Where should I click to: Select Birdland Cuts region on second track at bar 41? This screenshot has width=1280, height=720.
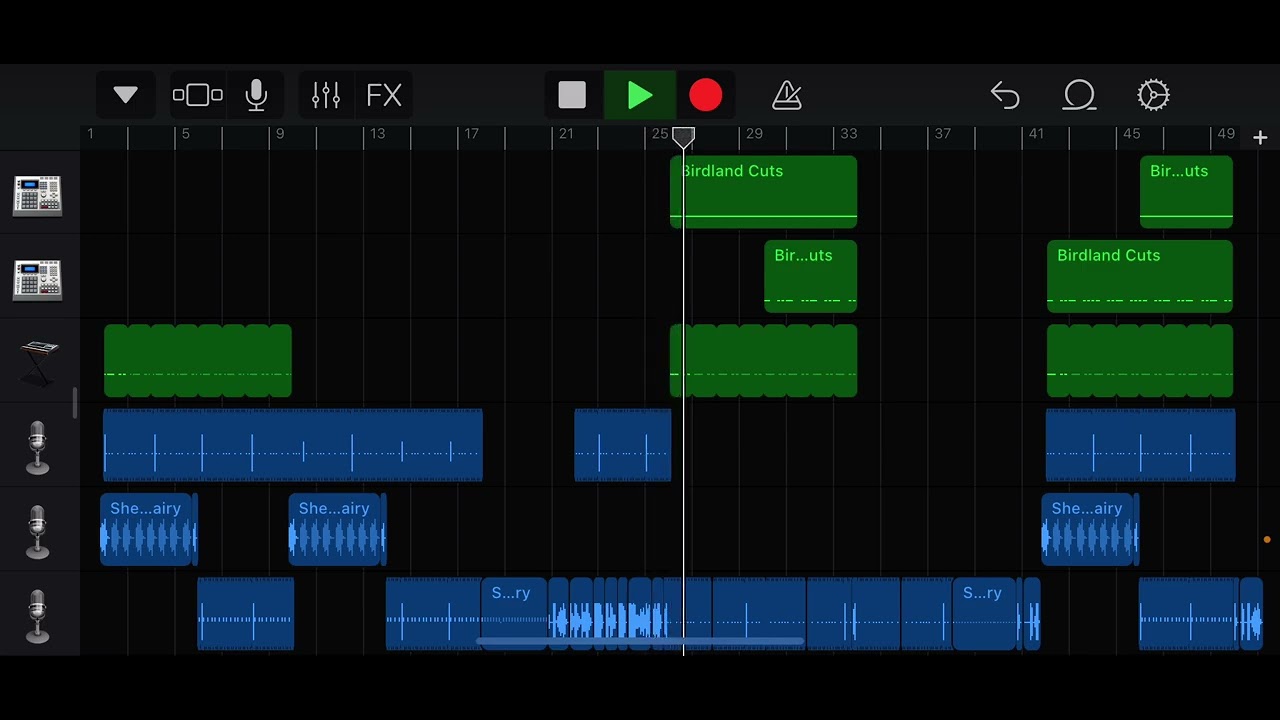point(1140,276)
